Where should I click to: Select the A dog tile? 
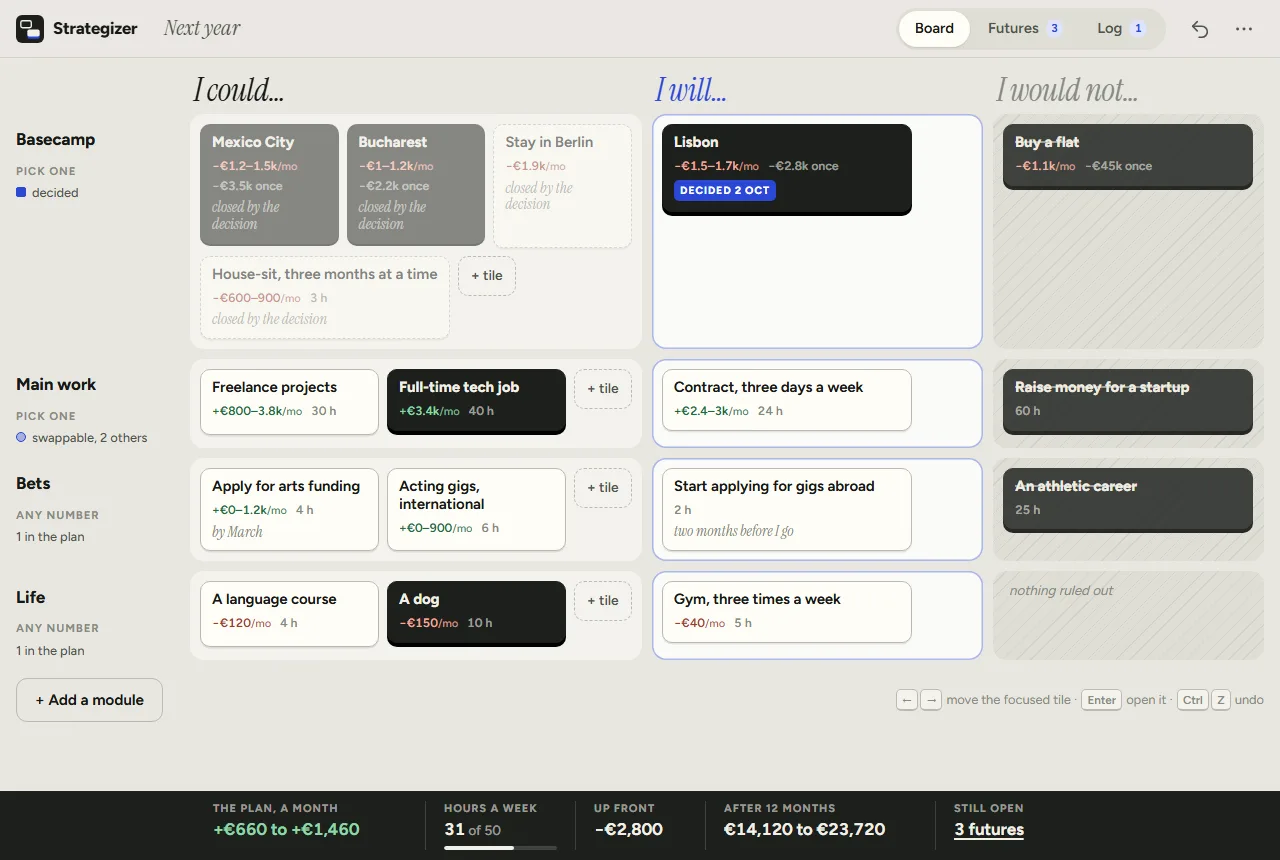[476, 614]
